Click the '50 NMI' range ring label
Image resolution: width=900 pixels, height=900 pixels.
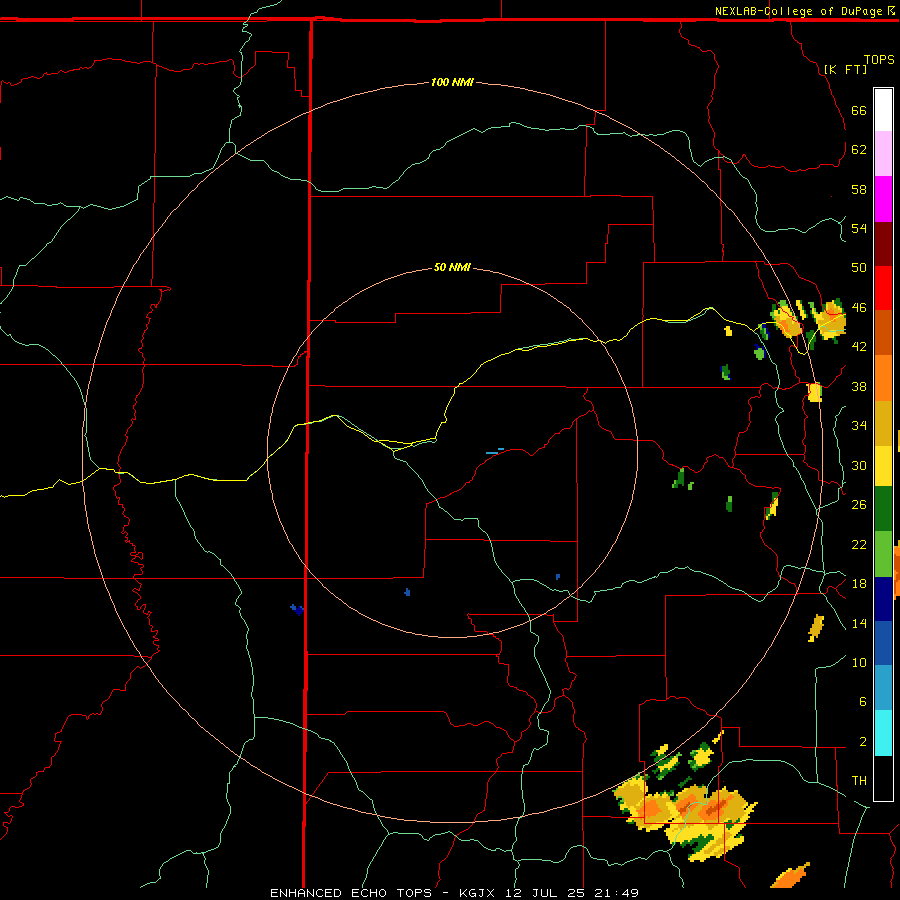452,267
